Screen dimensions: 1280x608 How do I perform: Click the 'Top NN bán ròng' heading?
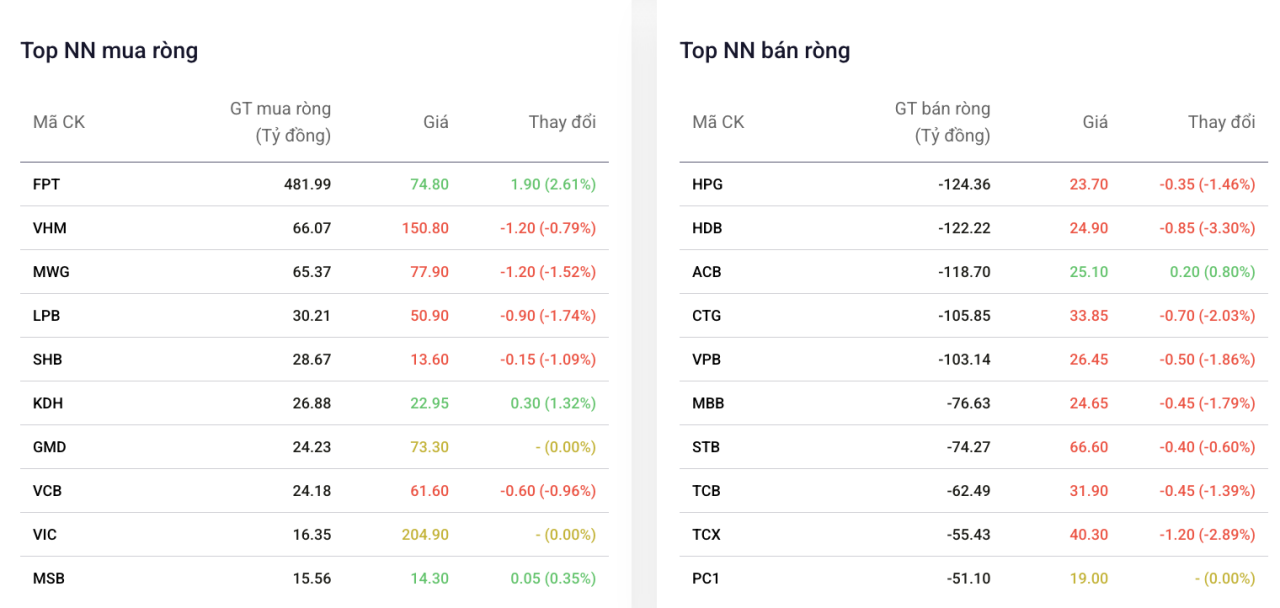pyautogui.click(x=765, y=51)
